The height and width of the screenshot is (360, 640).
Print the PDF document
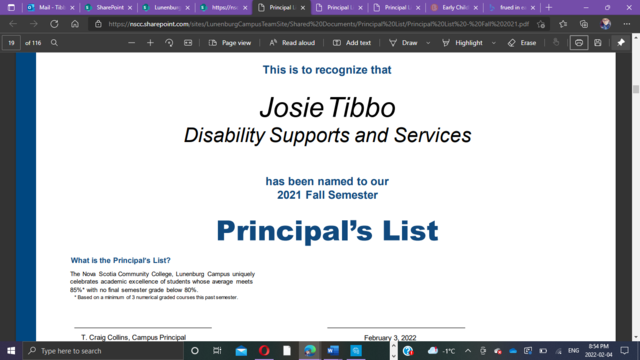[x=579, y=43]
